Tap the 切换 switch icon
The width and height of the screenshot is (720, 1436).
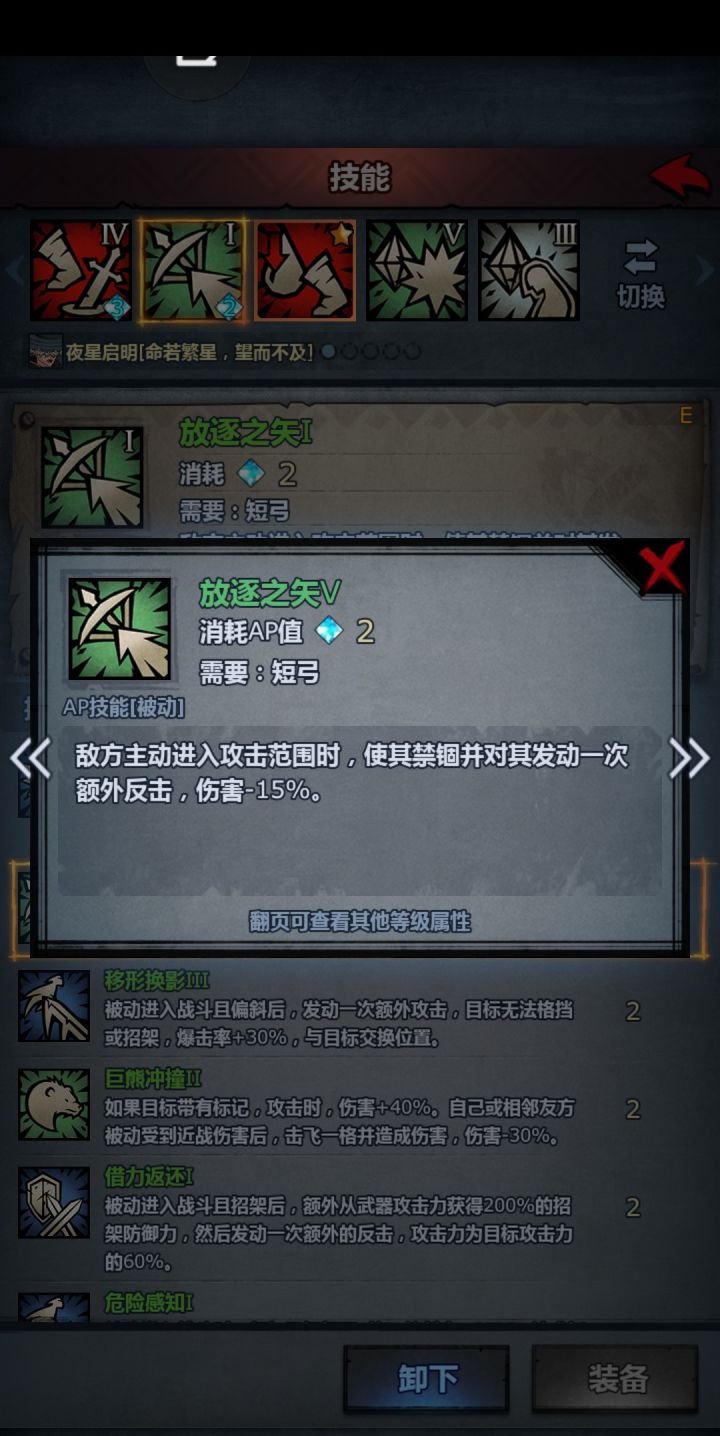click(641, 273)
